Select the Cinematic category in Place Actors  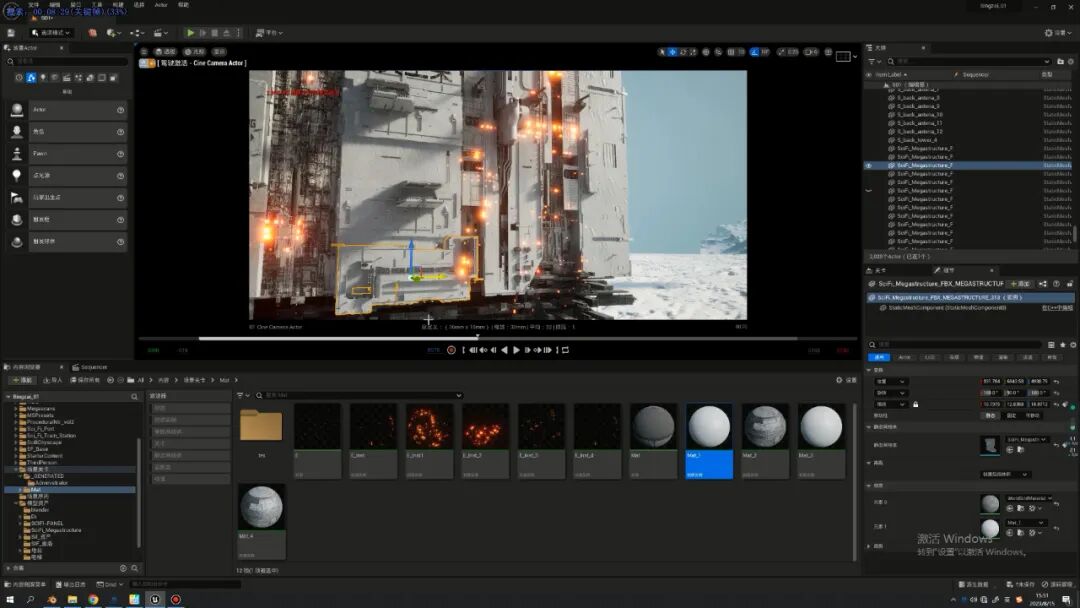tap(66, 78)
